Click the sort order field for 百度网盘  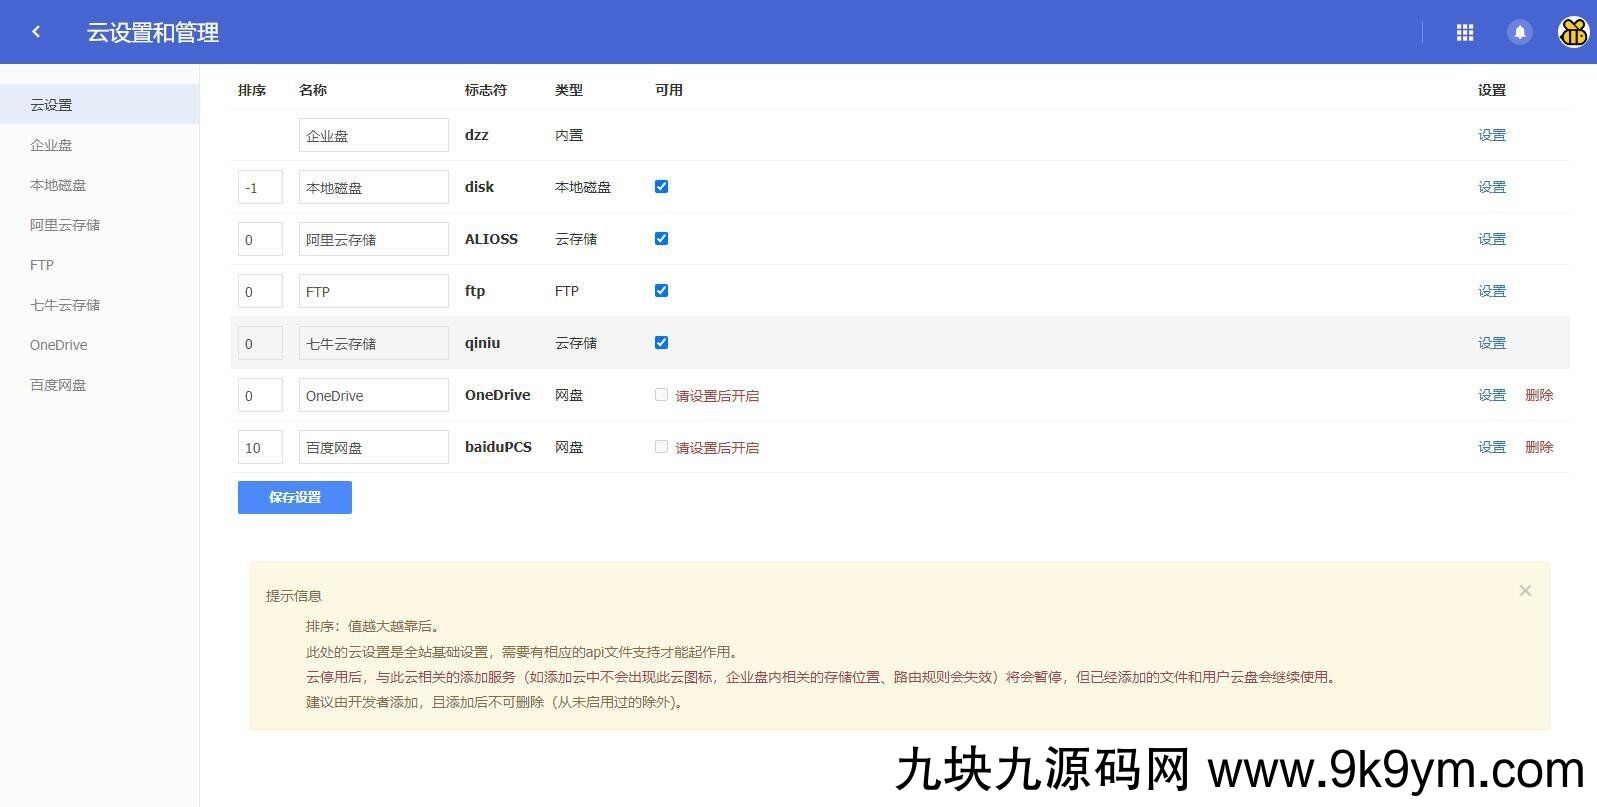260,447
